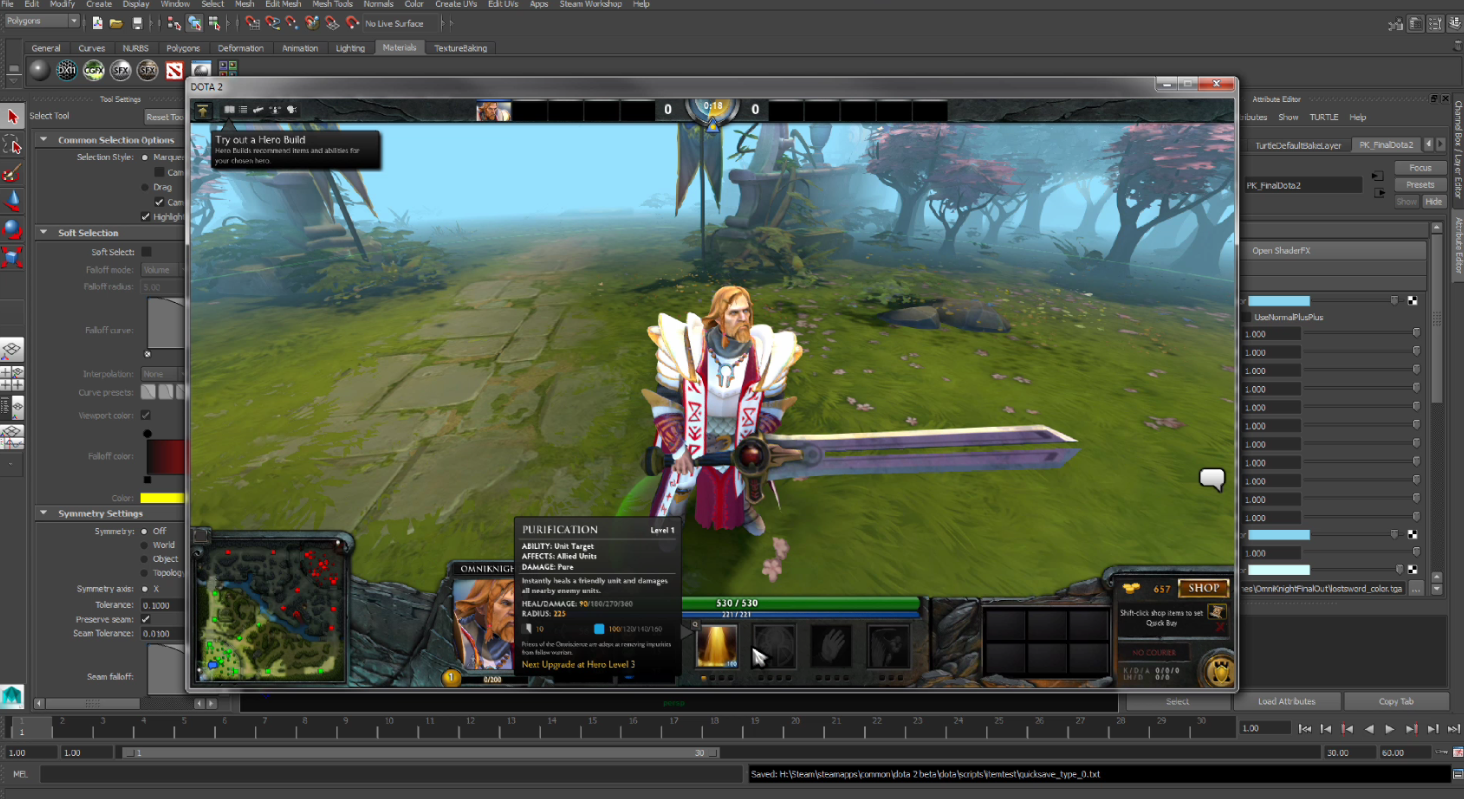Open the Dota 2 SHOP button

pos(1204,588)
